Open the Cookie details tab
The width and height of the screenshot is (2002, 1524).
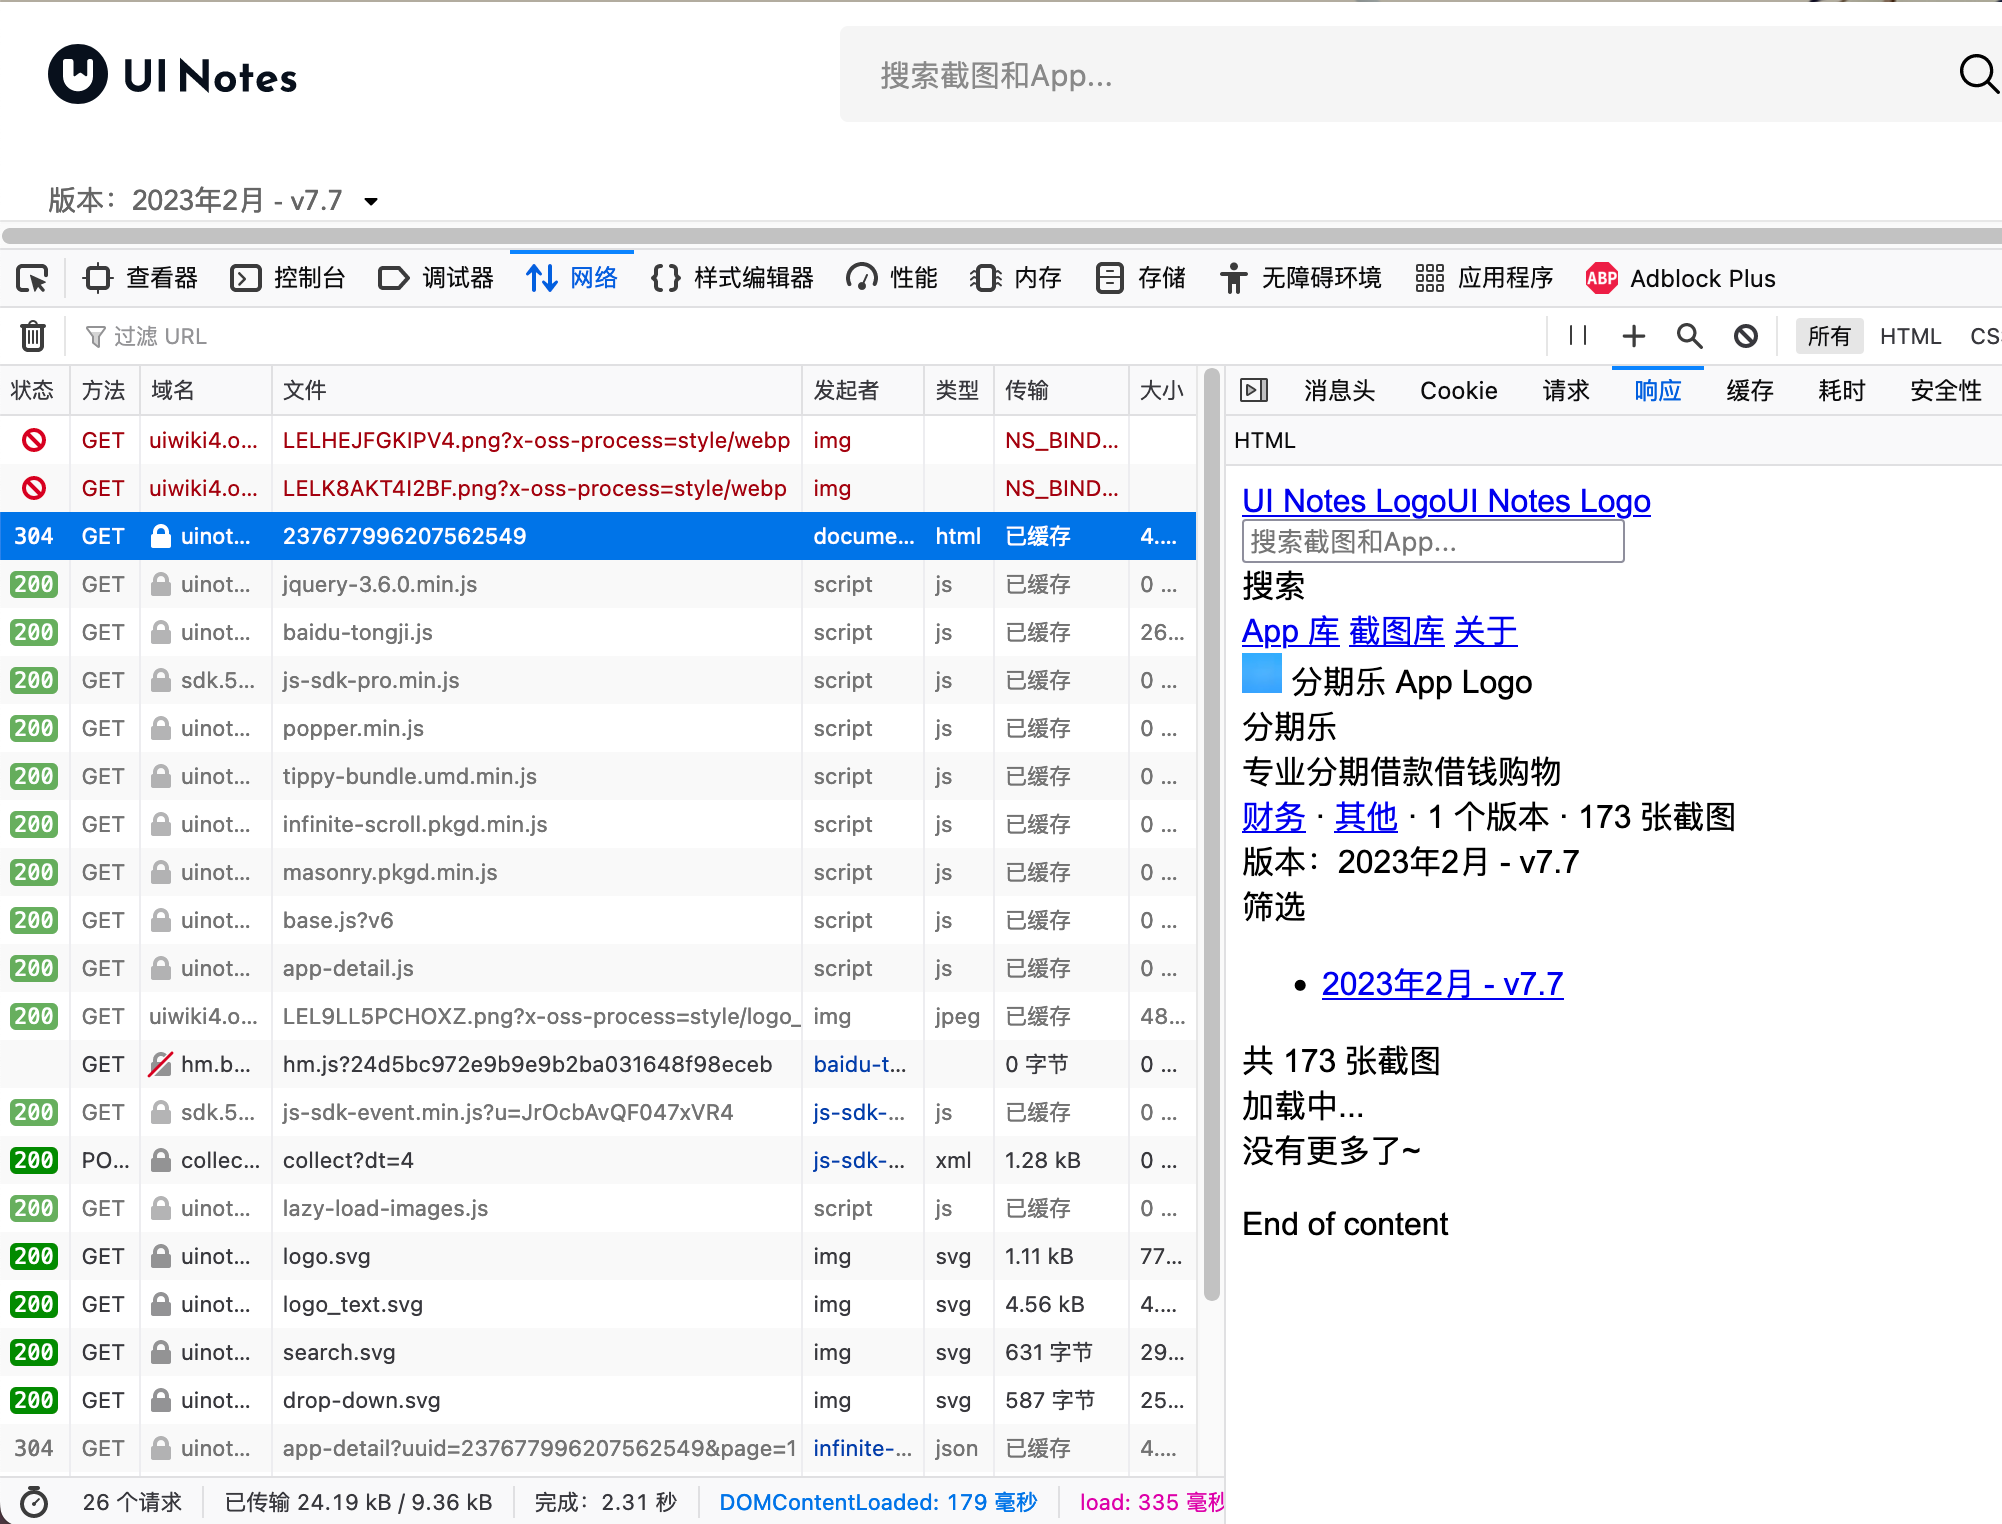pyautogui.click(x=1458, y=390)
